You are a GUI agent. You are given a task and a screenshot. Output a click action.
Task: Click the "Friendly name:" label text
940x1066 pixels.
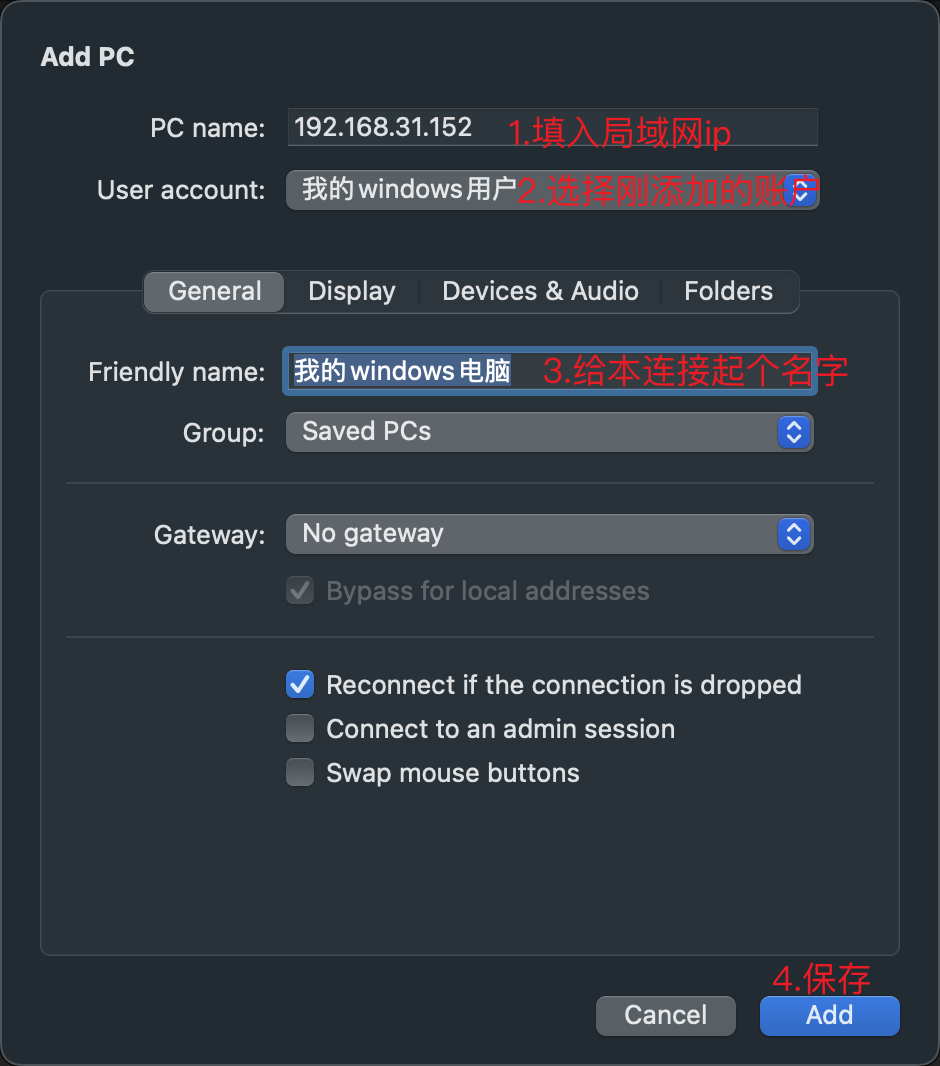point(176,372)
